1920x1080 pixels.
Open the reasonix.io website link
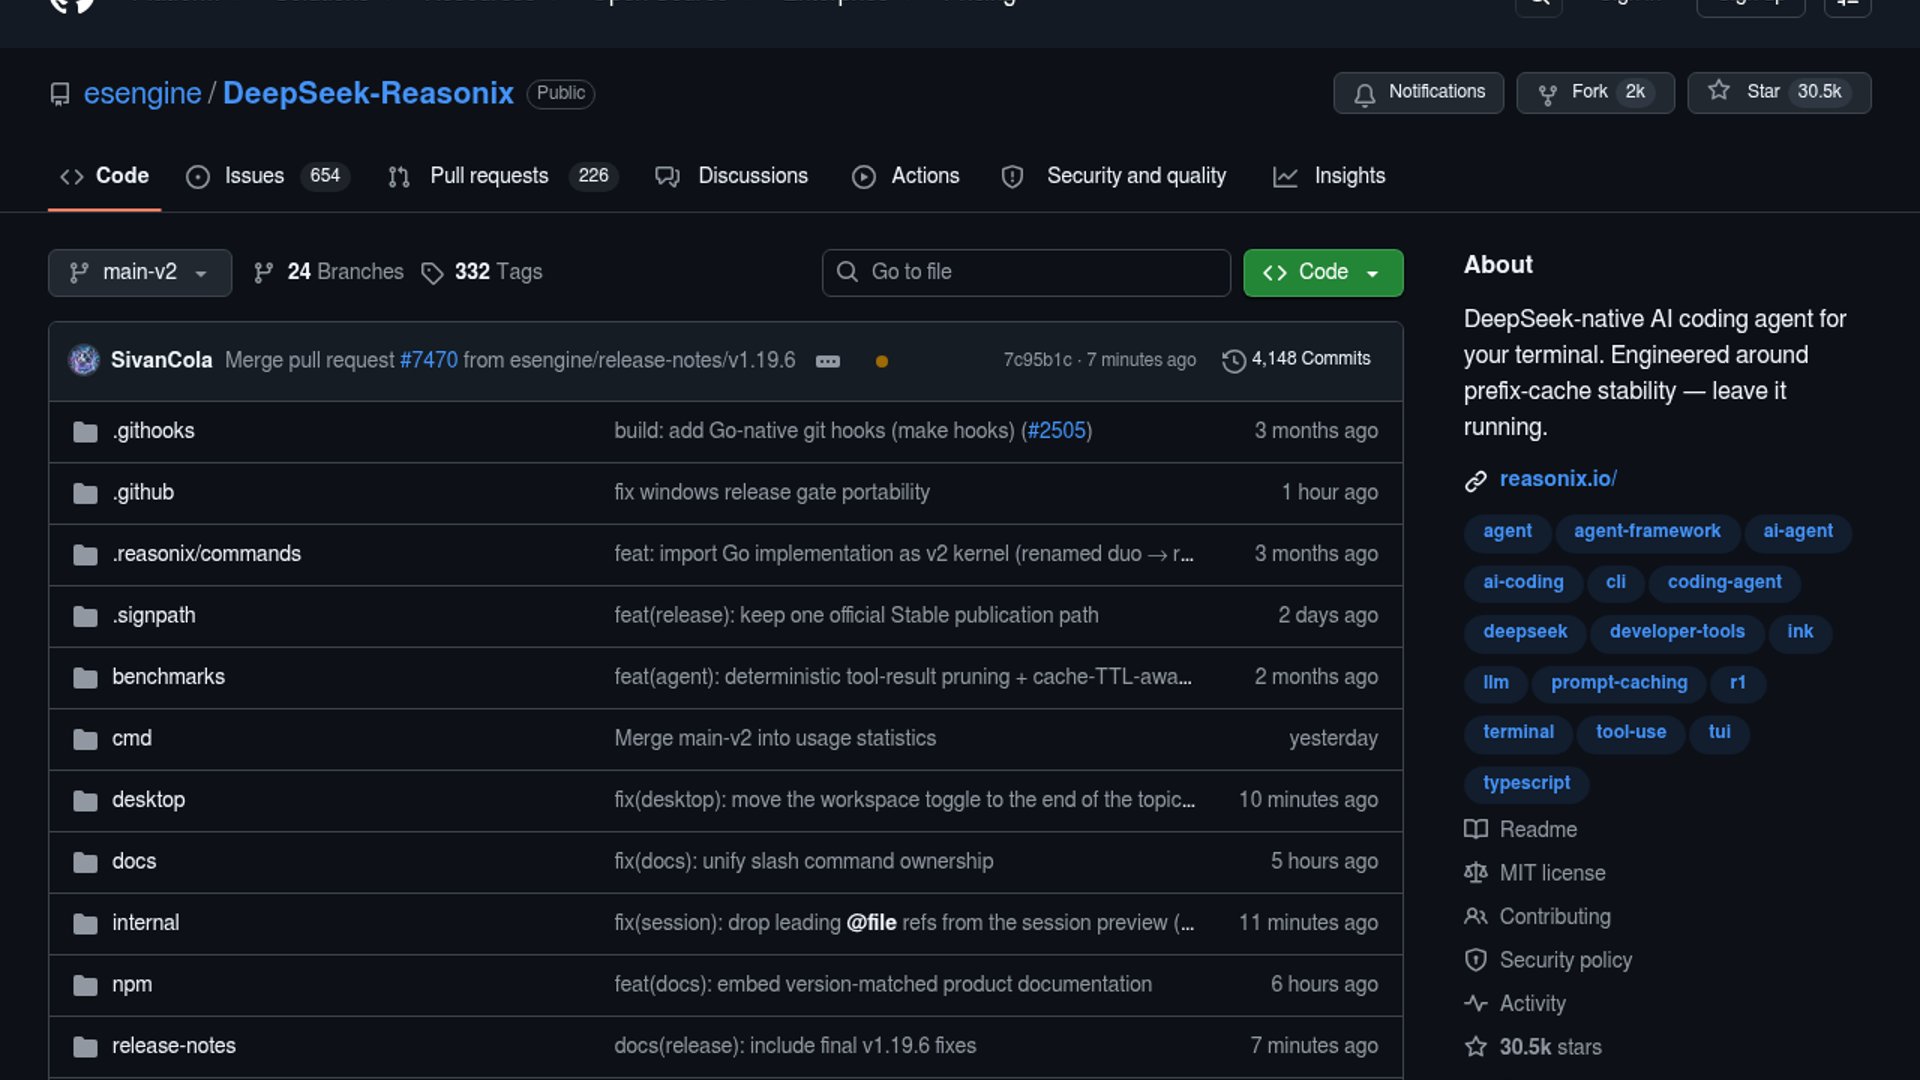[1558, 479]
